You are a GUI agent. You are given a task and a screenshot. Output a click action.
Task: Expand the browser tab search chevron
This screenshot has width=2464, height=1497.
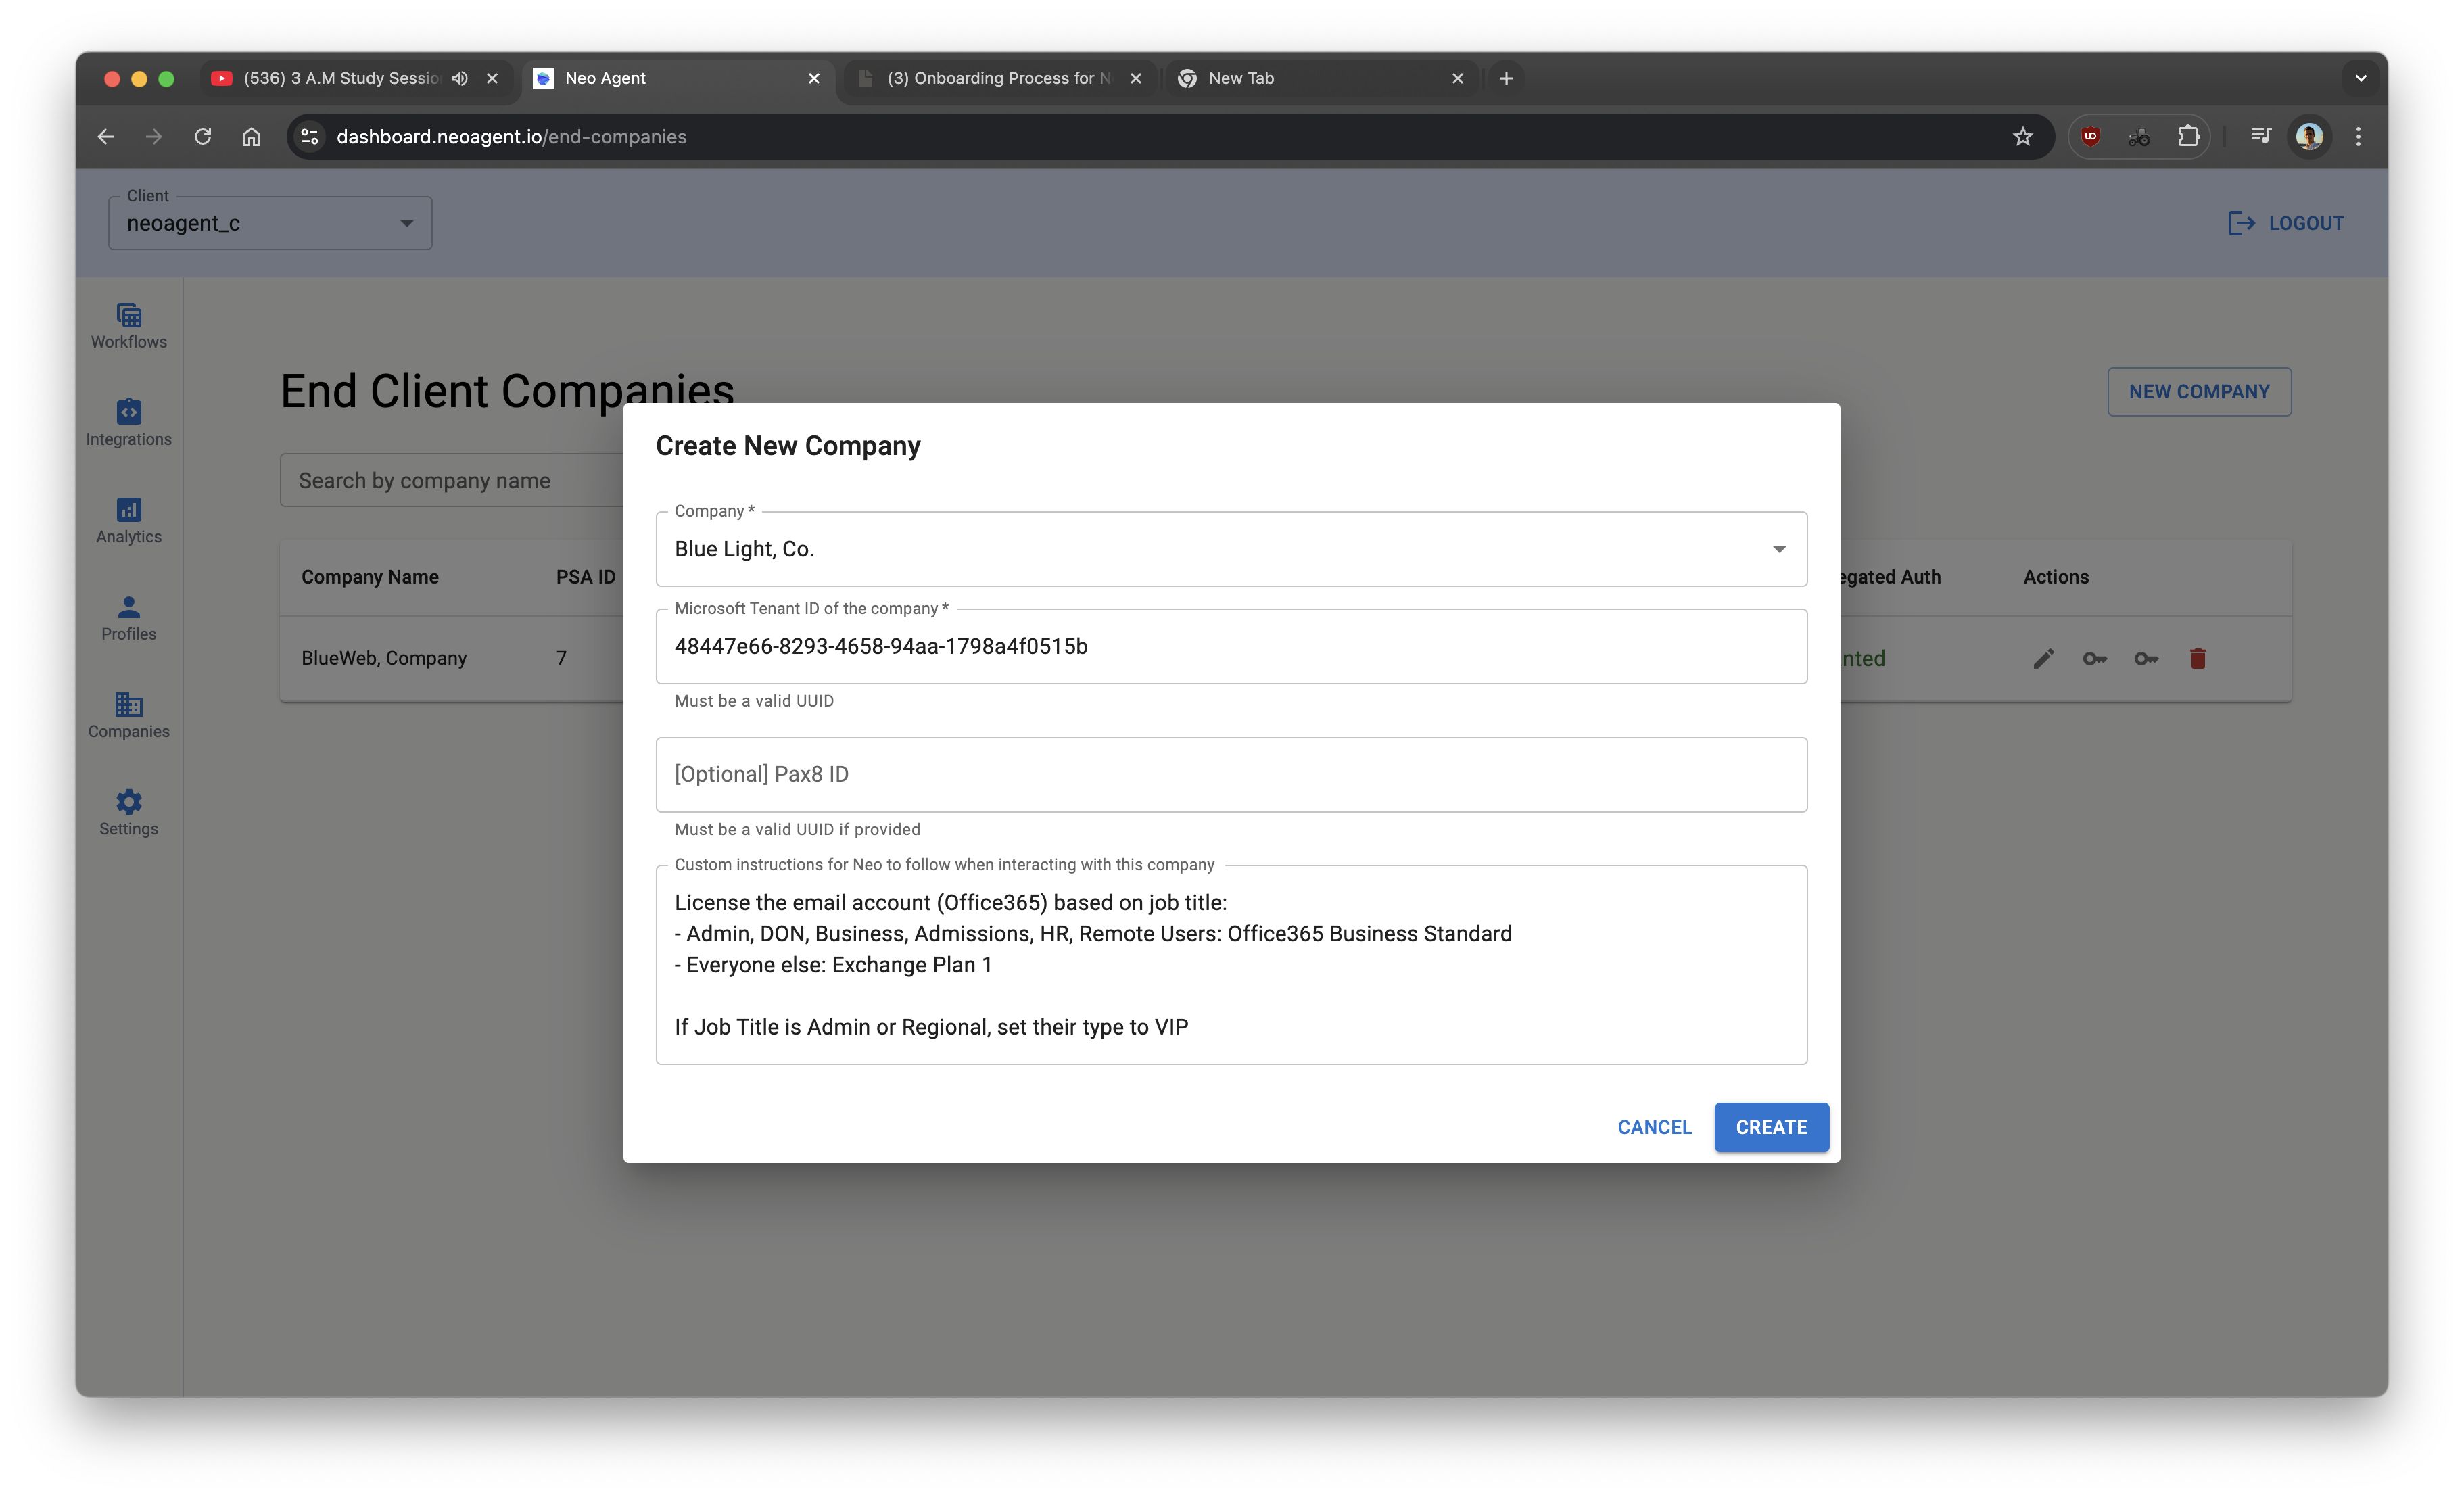pyautogui.click(x=2360, y=78)
